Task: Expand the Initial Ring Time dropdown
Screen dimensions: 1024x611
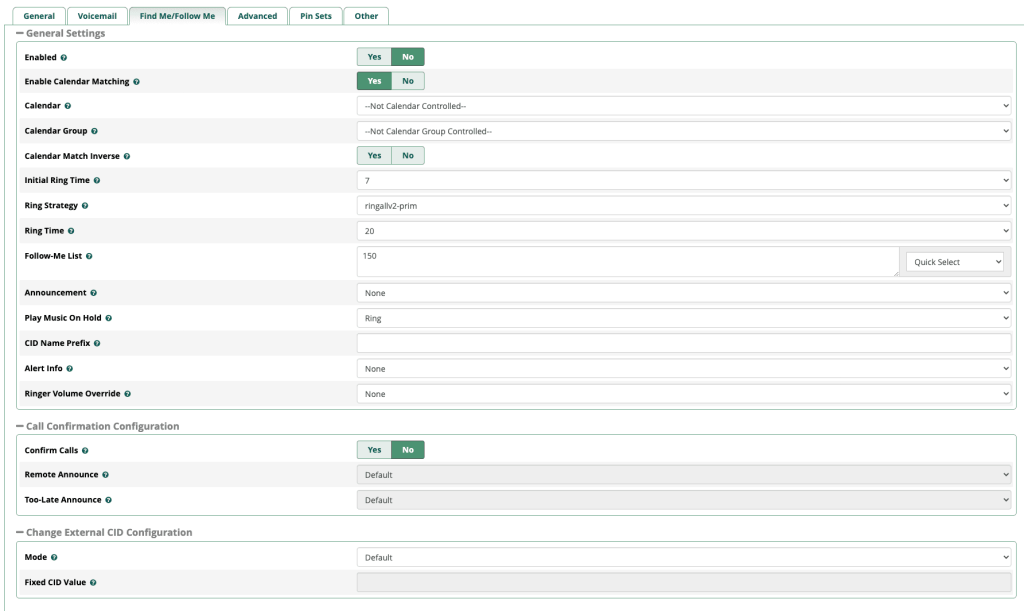Action: coord(684,181)
